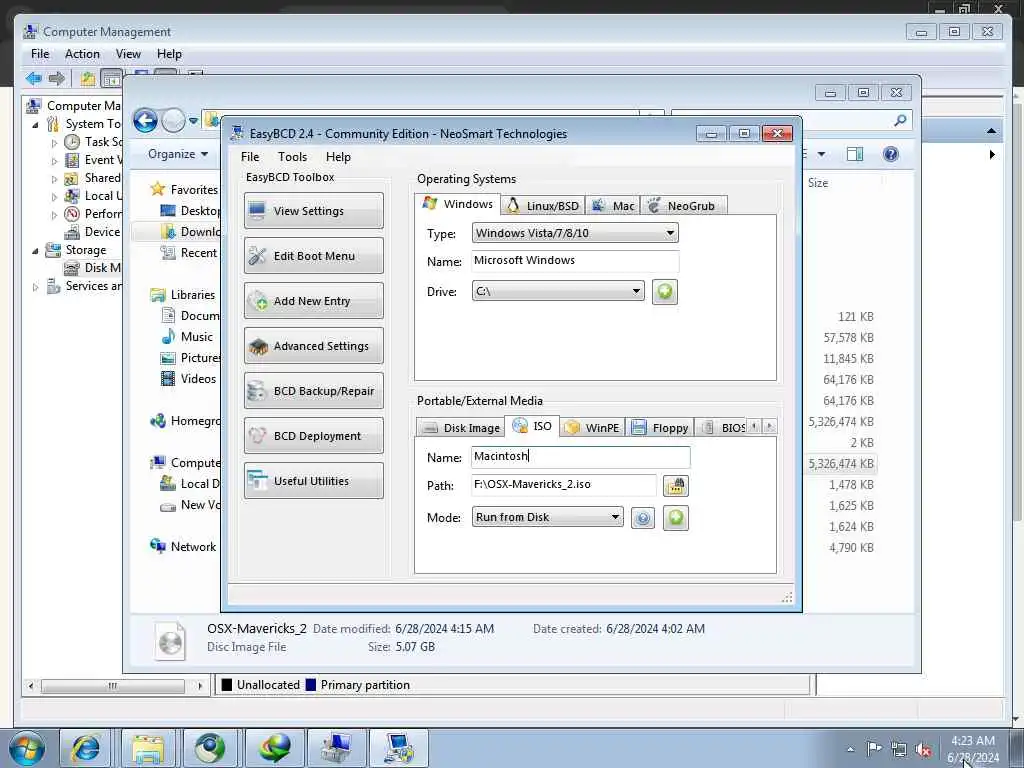The image size is (1024, 768).
Task: Switch to the BIOS tab
Action: tap(722, 428)
